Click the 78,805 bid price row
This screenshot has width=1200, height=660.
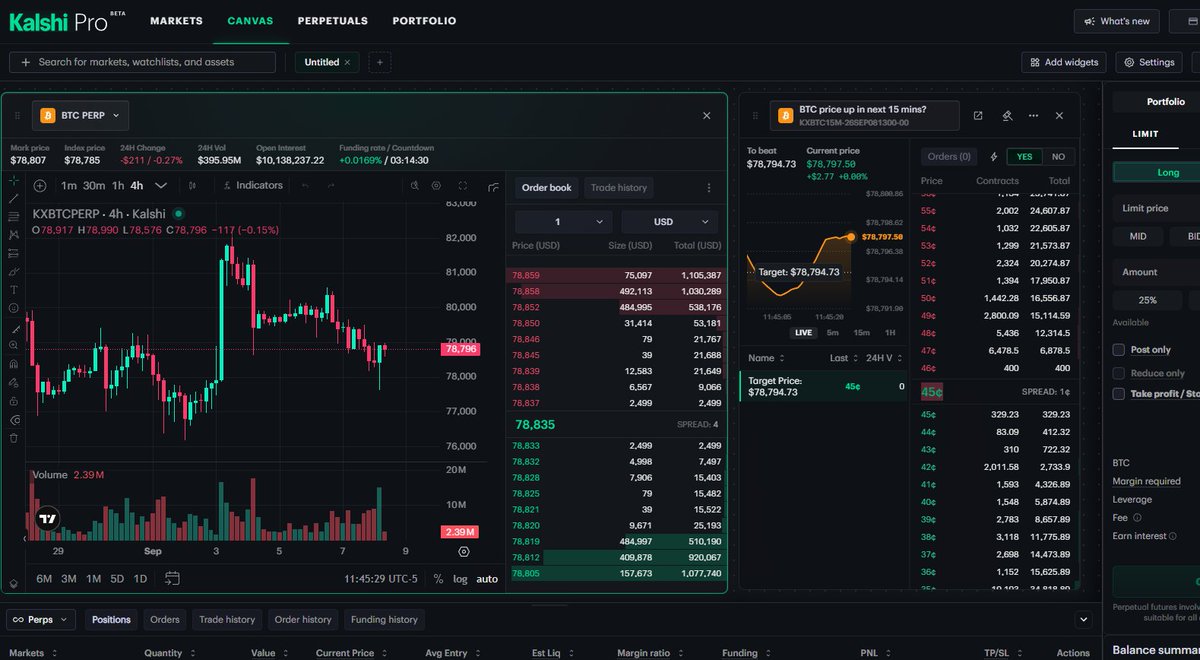(617, 573)
